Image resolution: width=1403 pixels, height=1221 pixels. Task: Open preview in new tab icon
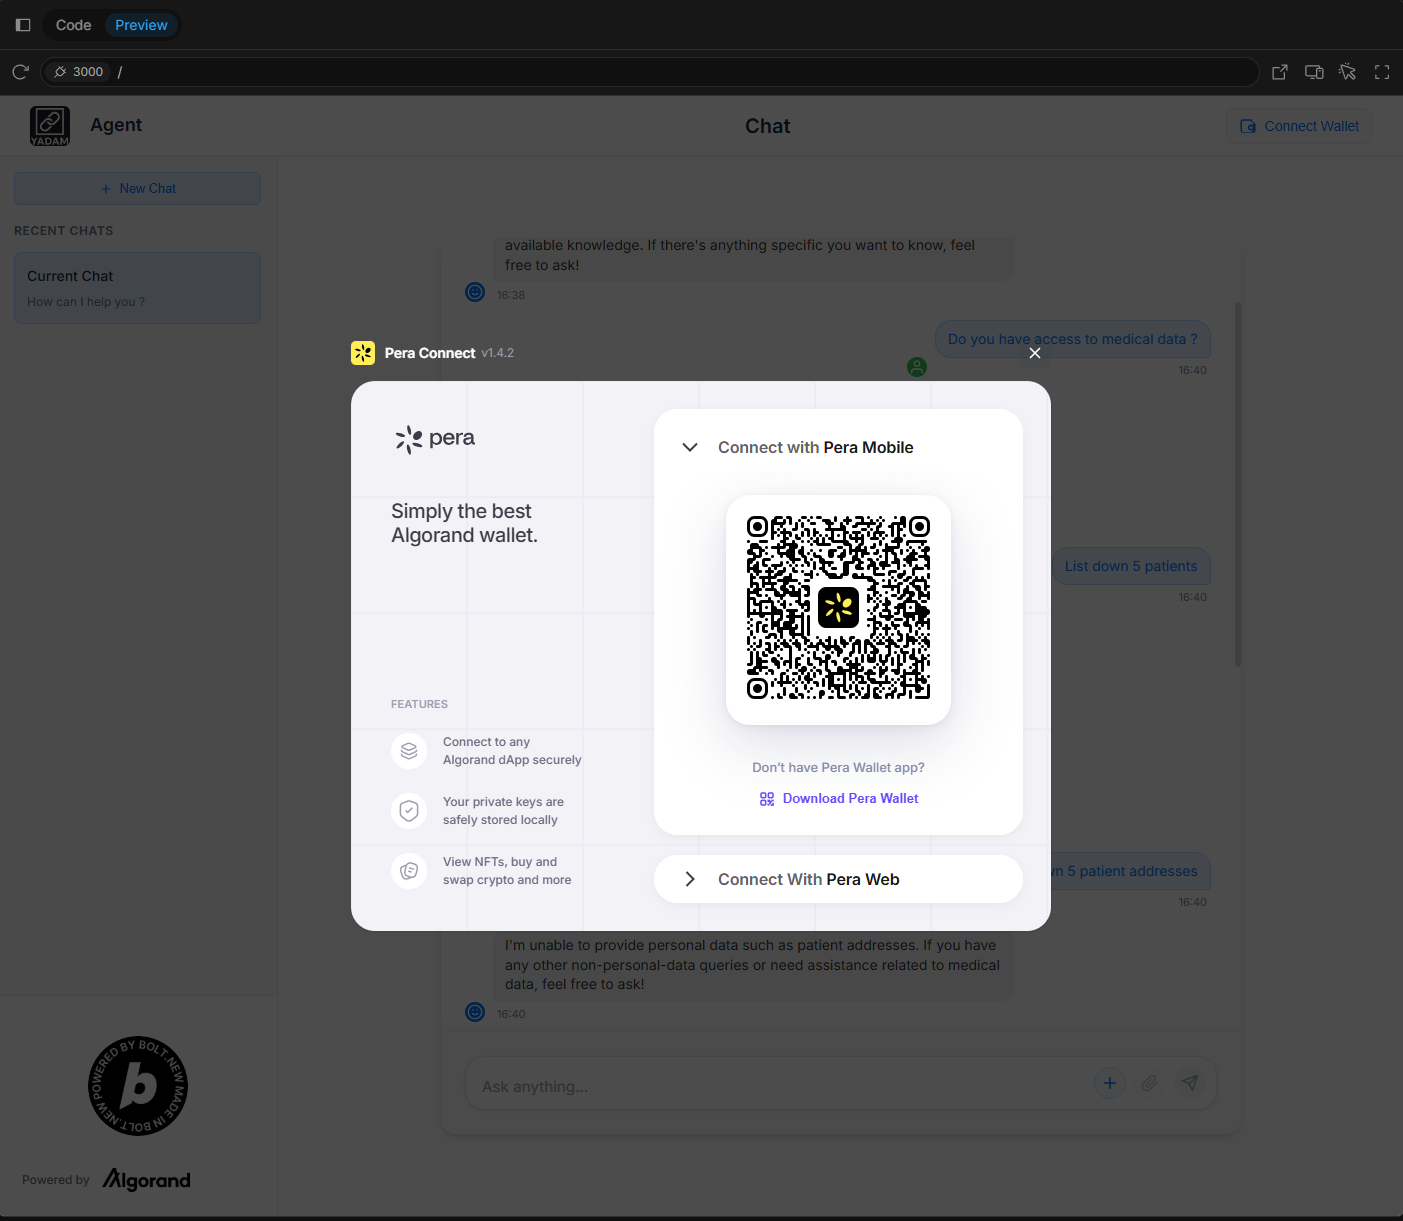coord(1280,72)
